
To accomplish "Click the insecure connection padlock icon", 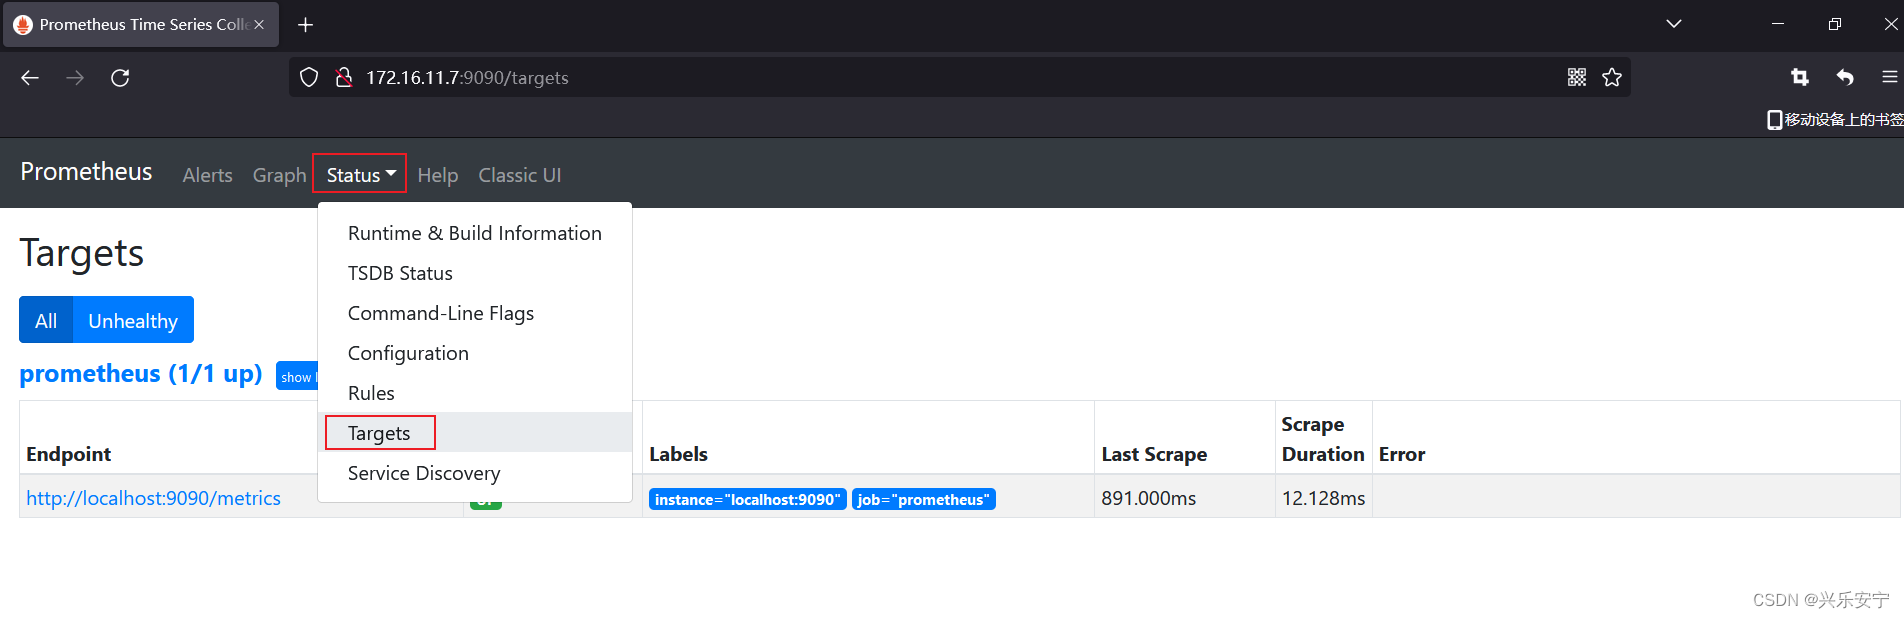I will [344, 78].
